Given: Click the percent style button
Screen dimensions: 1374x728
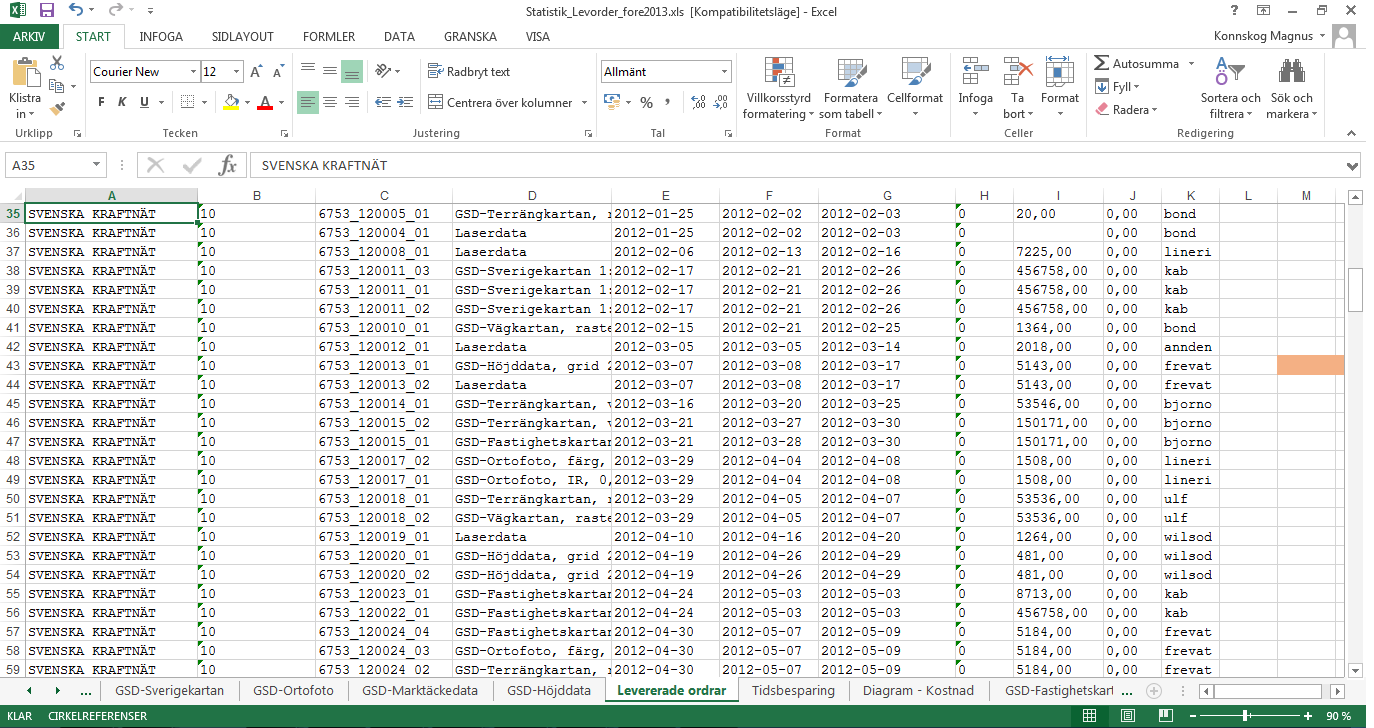Looking at the screenshot, I should point(646,102).
